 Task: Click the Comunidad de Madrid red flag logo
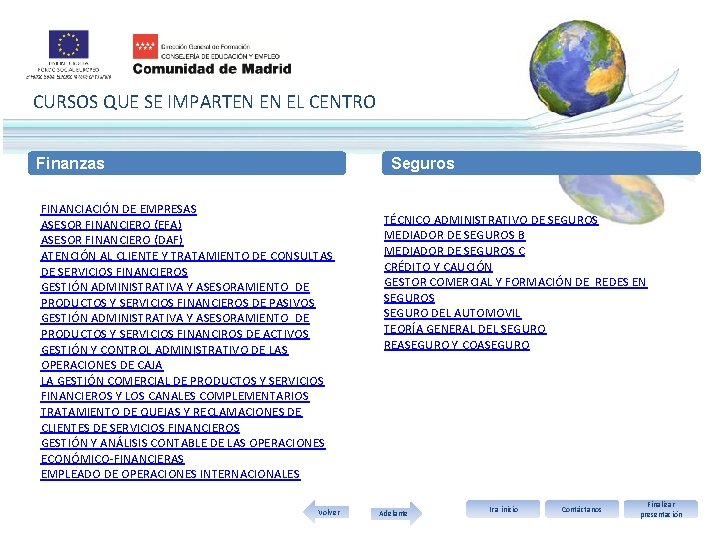pos(145,46)
